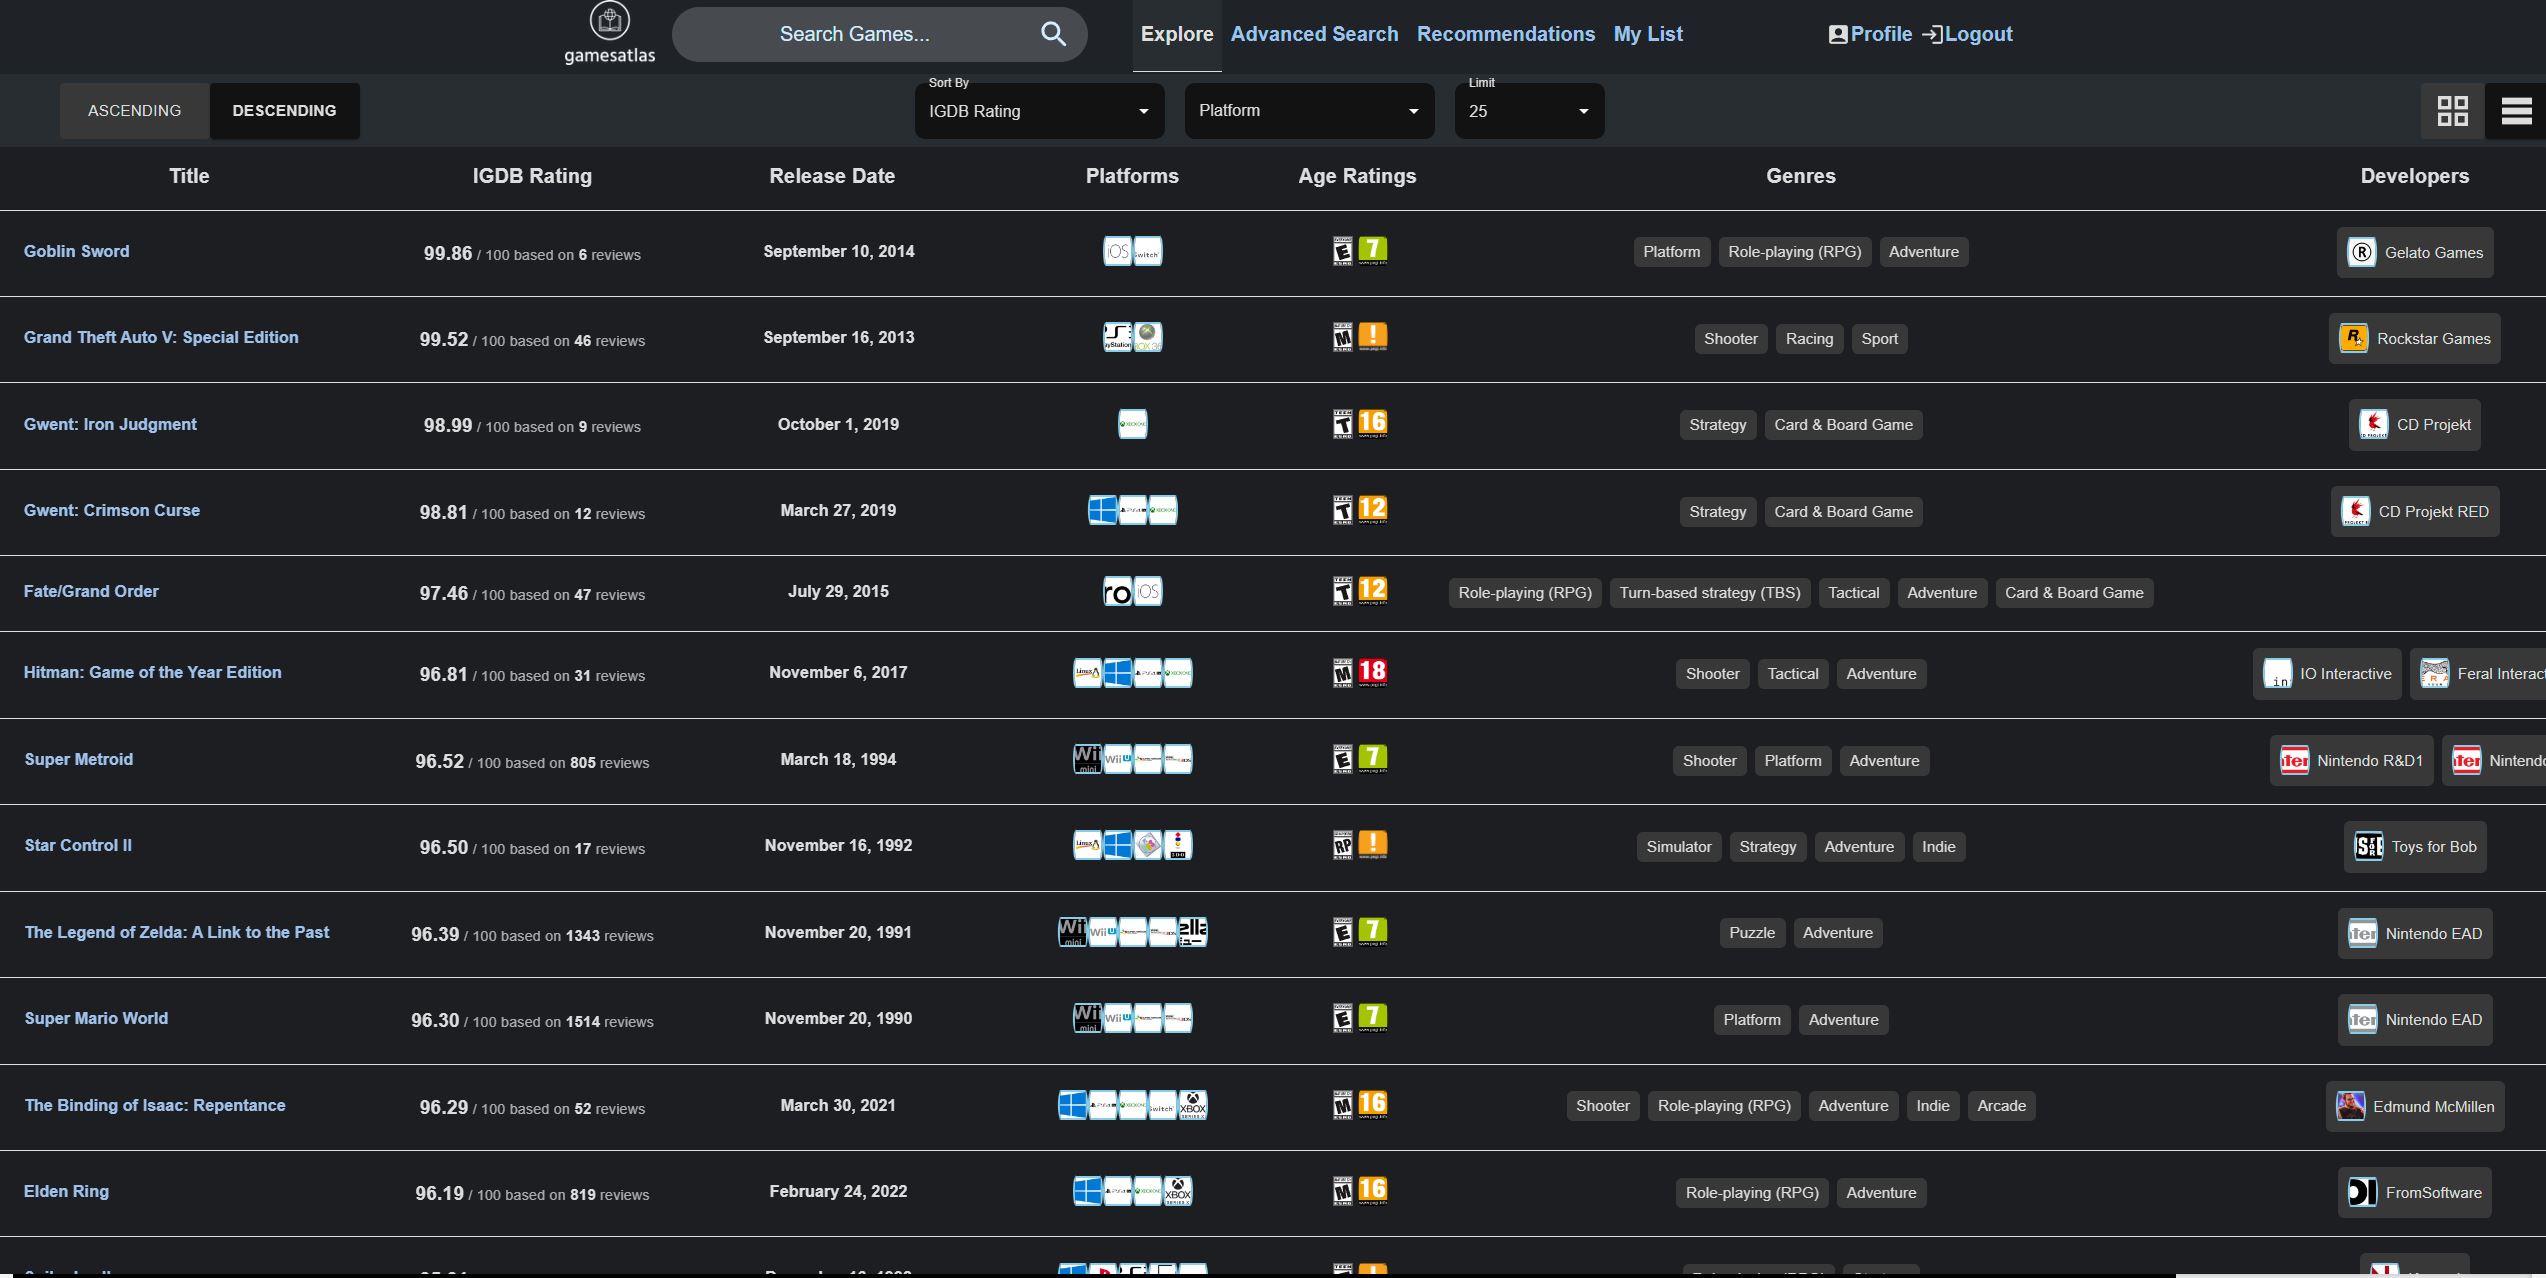2546x1278 pixels.
Task: Click FromSoftware developer logo
Action: point(2361,1192)
